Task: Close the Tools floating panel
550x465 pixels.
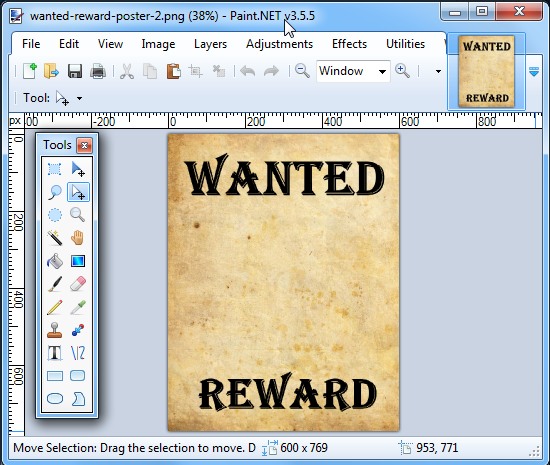Action: [85, 145]
